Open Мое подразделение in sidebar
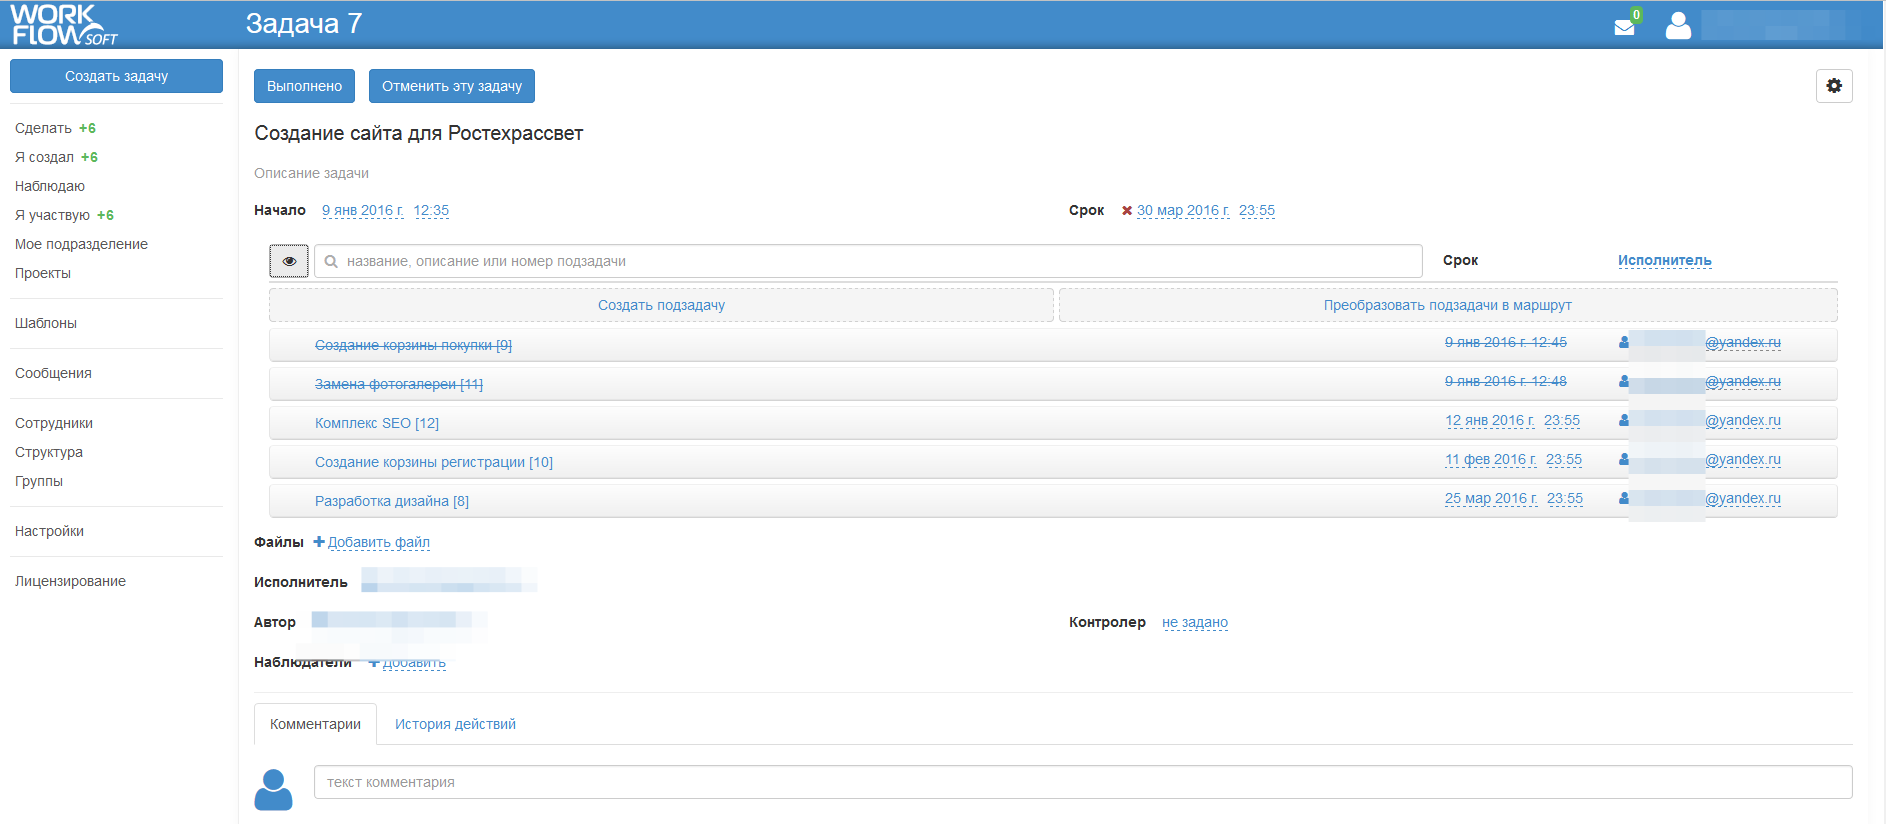 [x=81, y=244]
